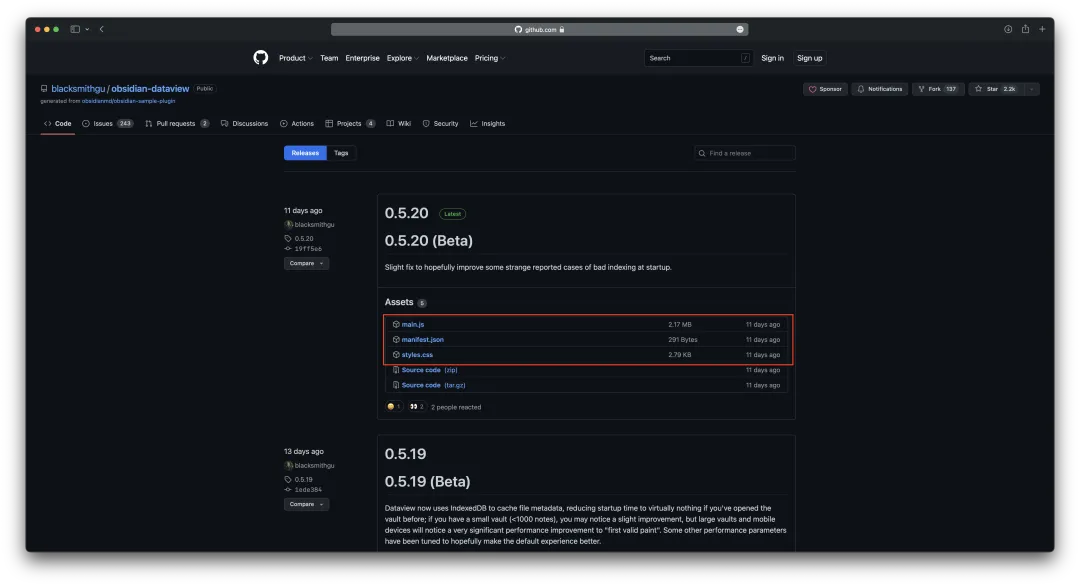Open the 0.5.19 tag link
Image resolution: width=1080 pixels, height=586 pixels.
[304, 479]
